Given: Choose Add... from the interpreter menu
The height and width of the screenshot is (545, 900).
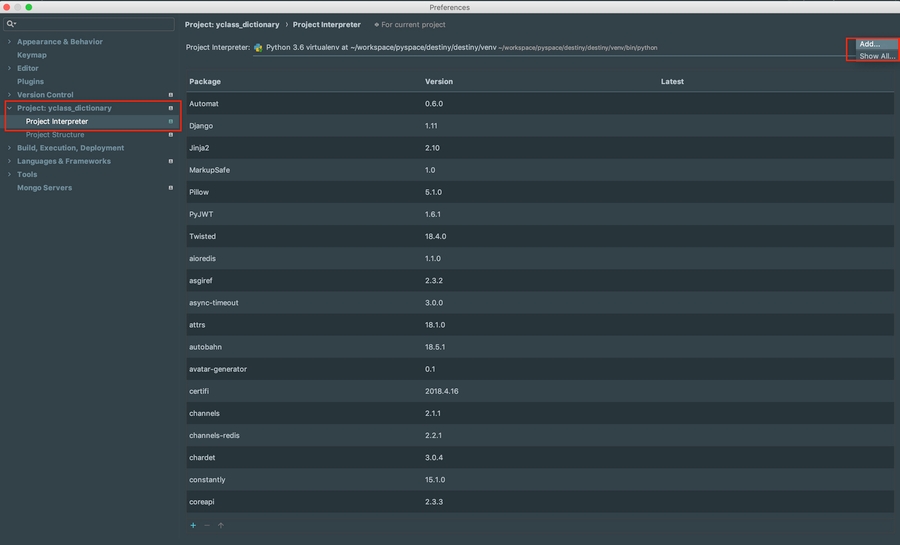Looking at the screenshot, I should (869, 44).
